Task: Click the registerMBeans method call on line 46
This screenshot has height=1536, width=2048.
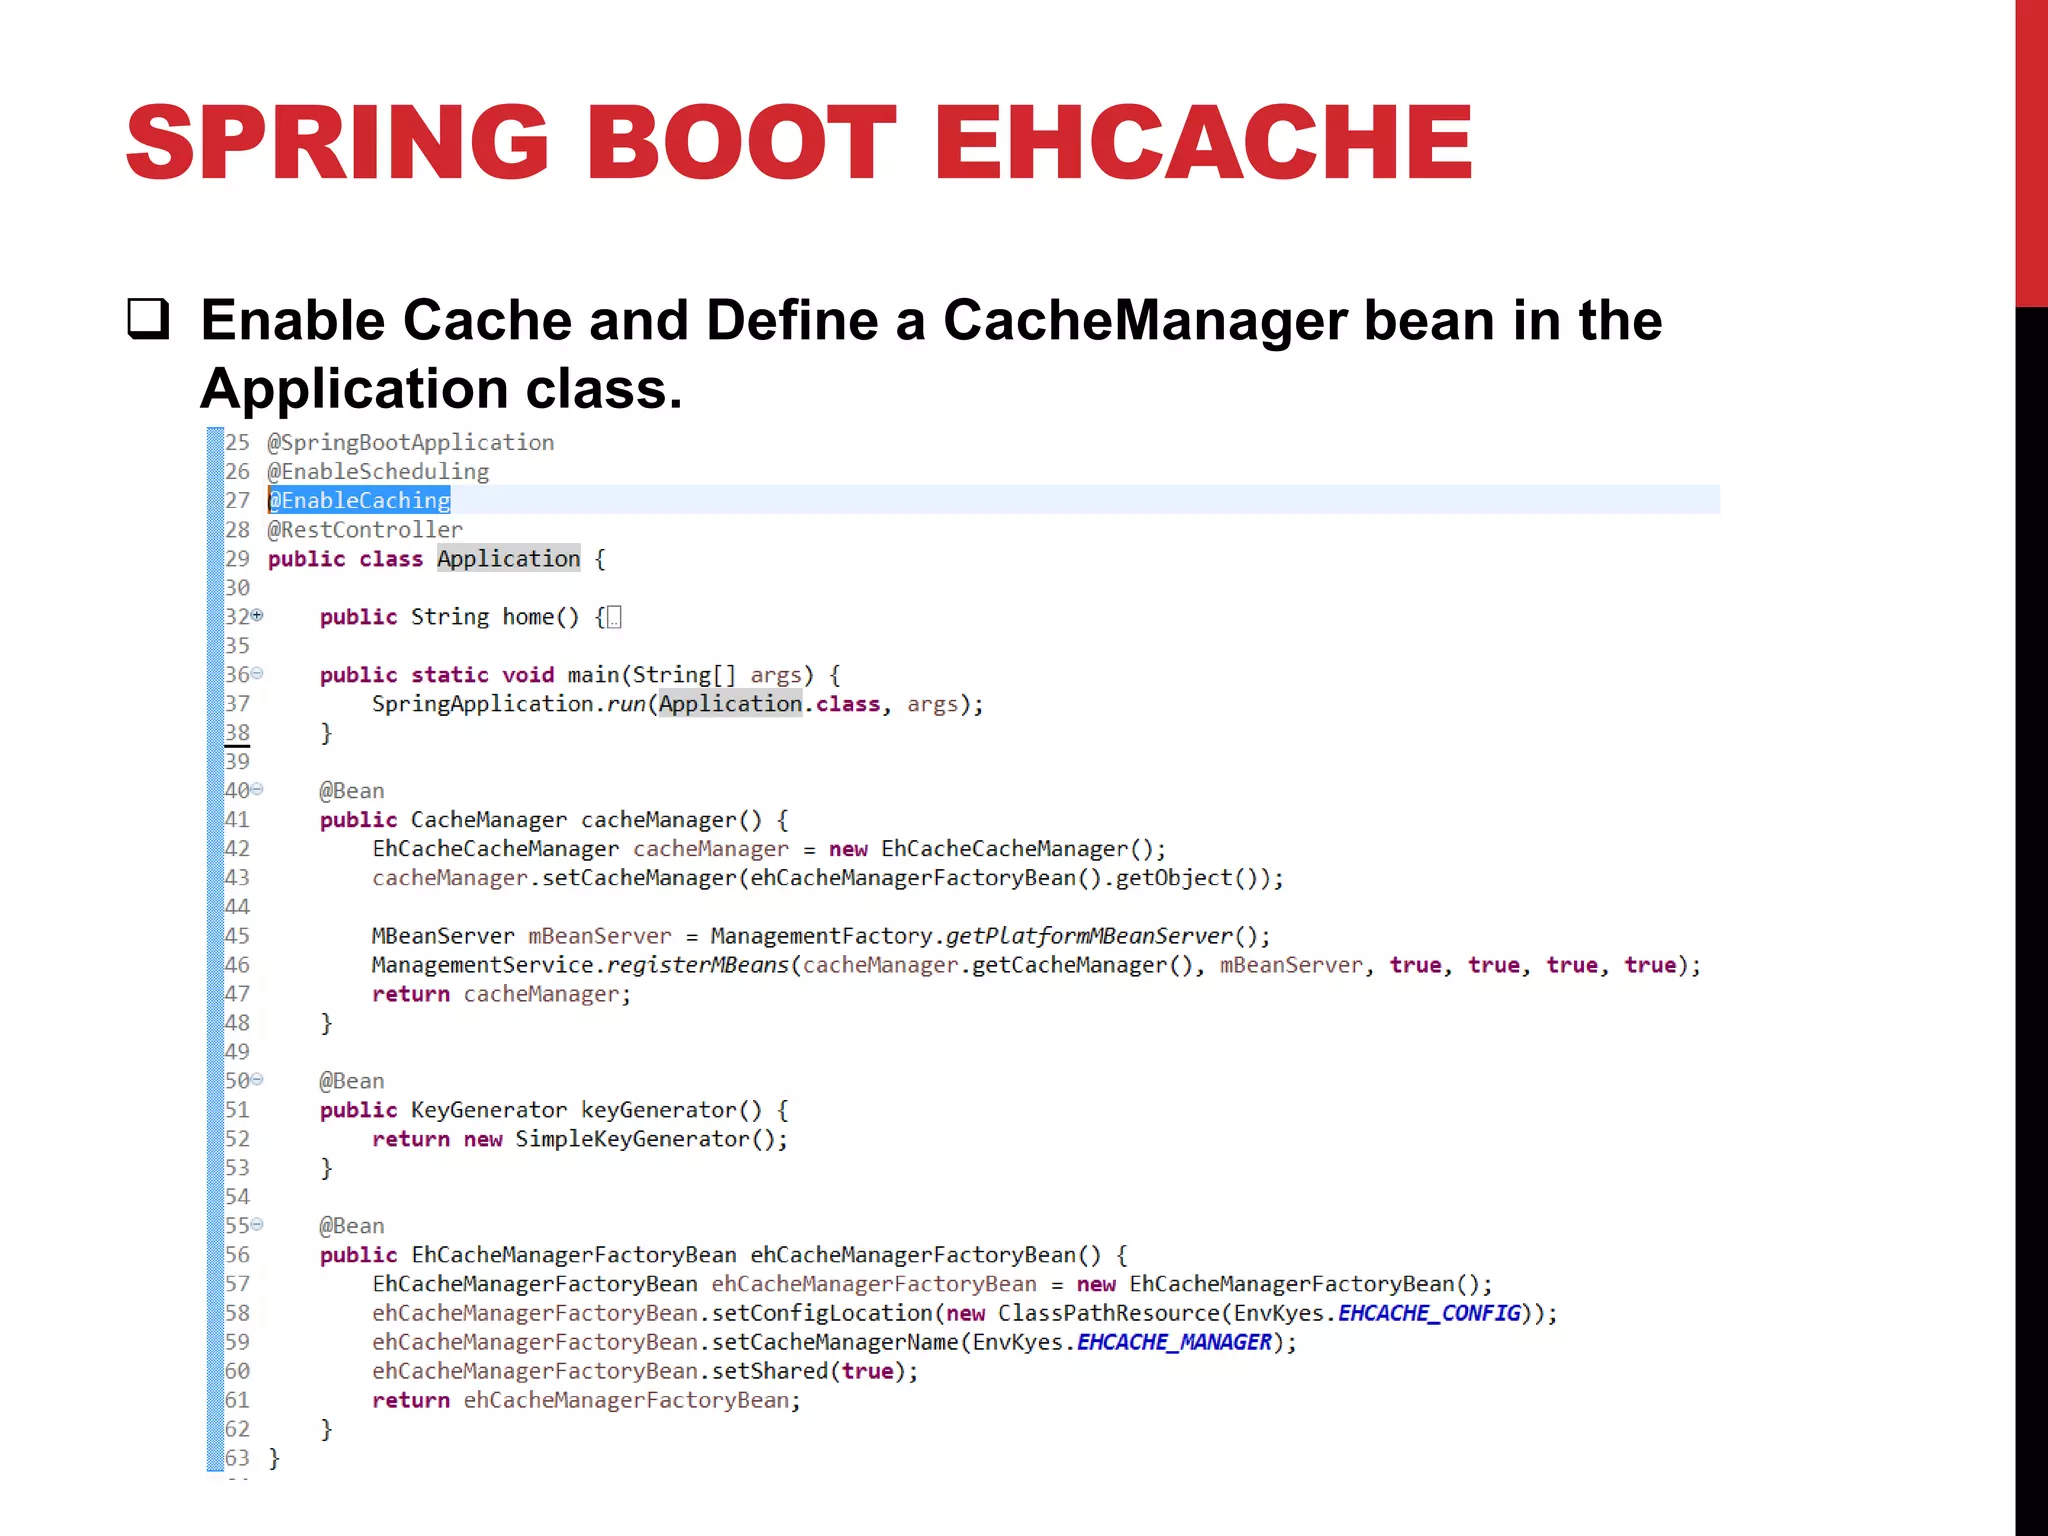Action: (x=697, y=964)
